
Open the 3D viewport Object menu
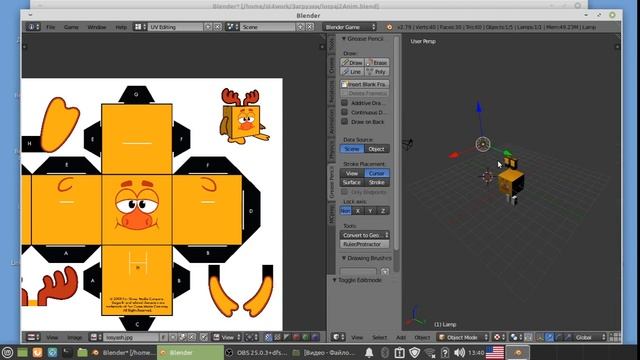(x=422, y=337)
